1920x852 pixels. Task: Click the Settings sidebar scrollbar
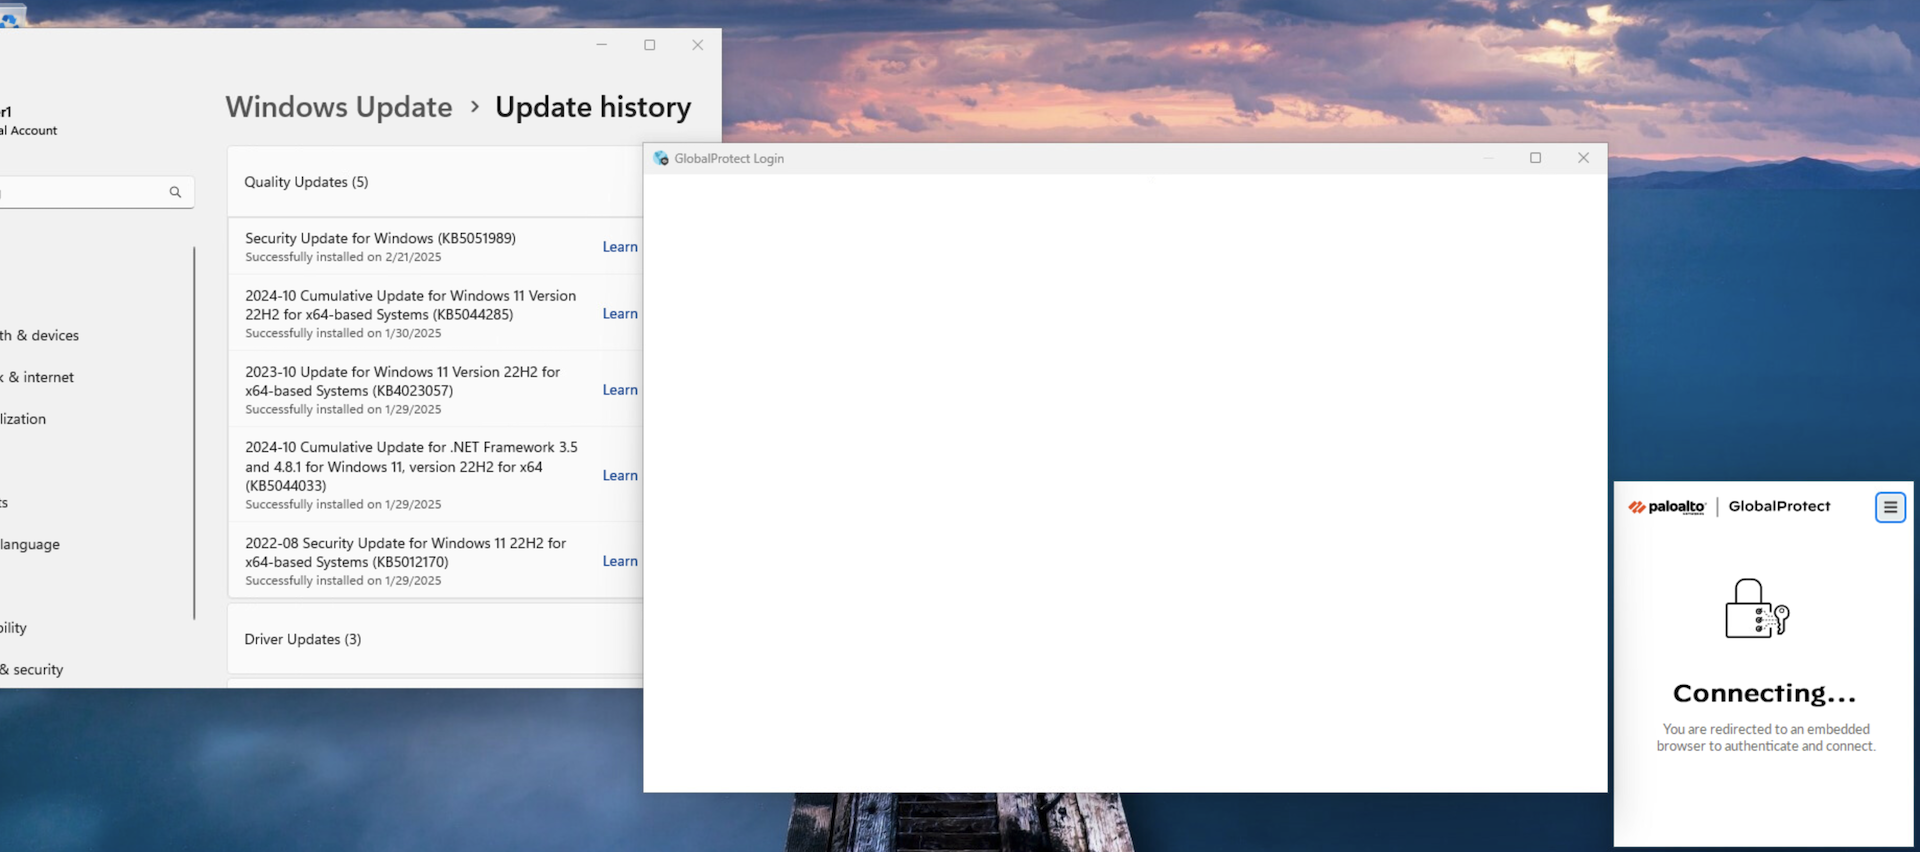pyautogui.click(x=194, y=433)
